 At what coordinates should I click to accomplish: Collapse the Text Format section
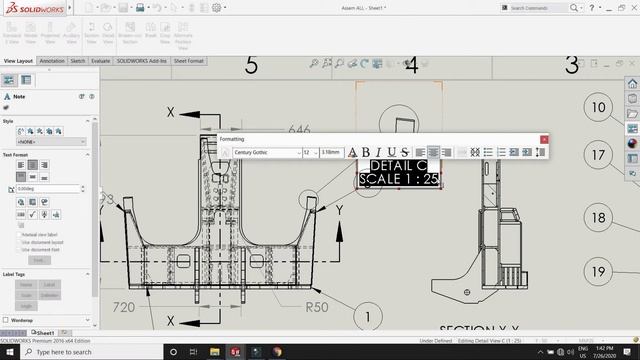87,155
